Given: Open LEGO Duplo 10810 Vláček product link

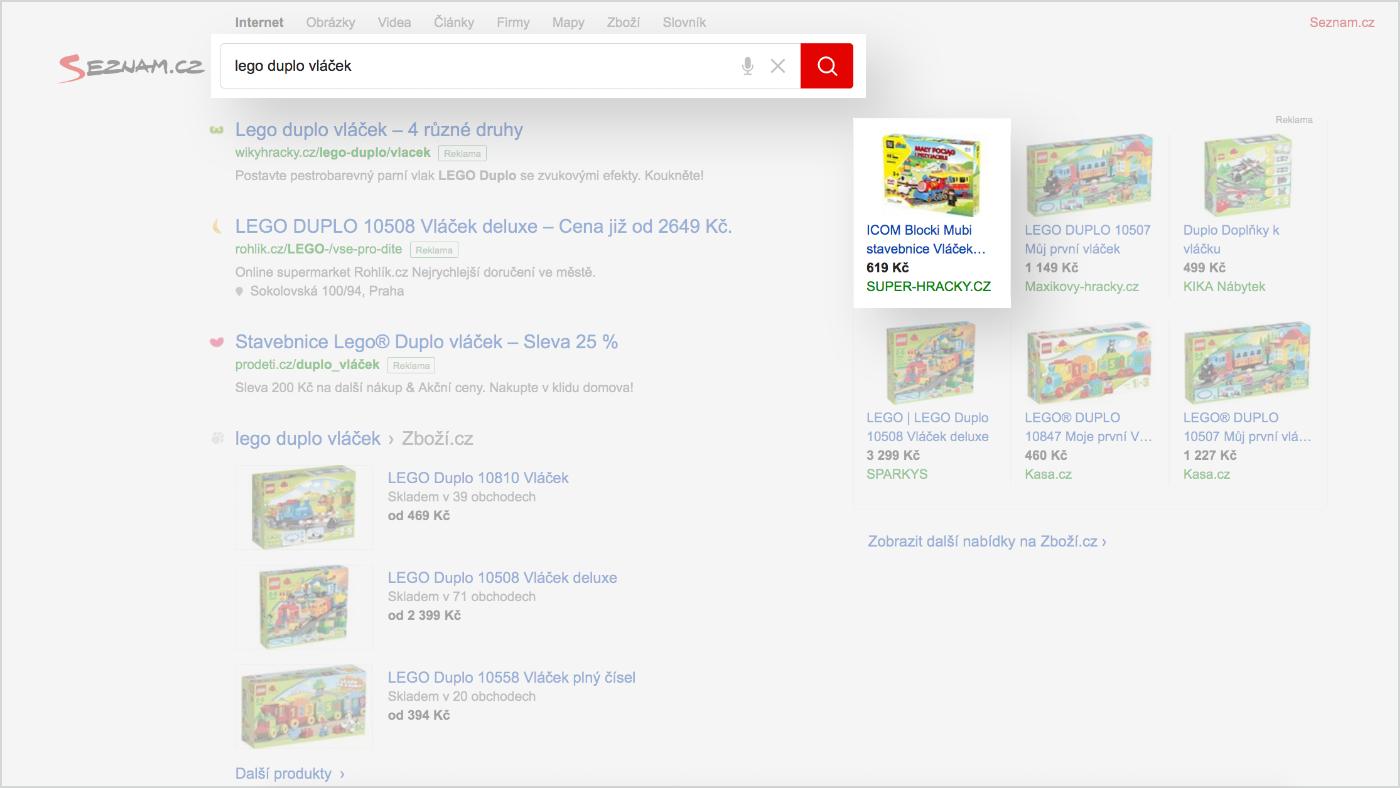Looking at the screenshot, I should (x=478, y=478).
